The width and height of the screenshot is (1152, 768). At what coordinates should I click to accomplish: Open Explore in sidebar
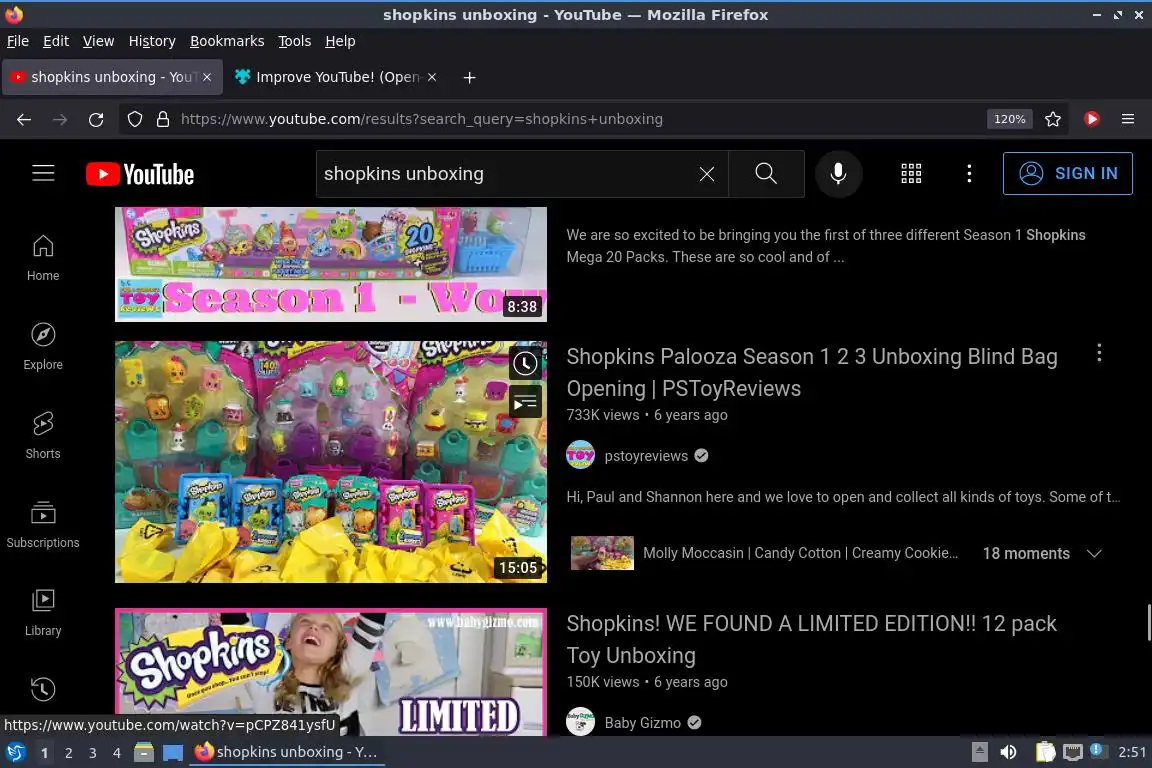click(43, 347)
